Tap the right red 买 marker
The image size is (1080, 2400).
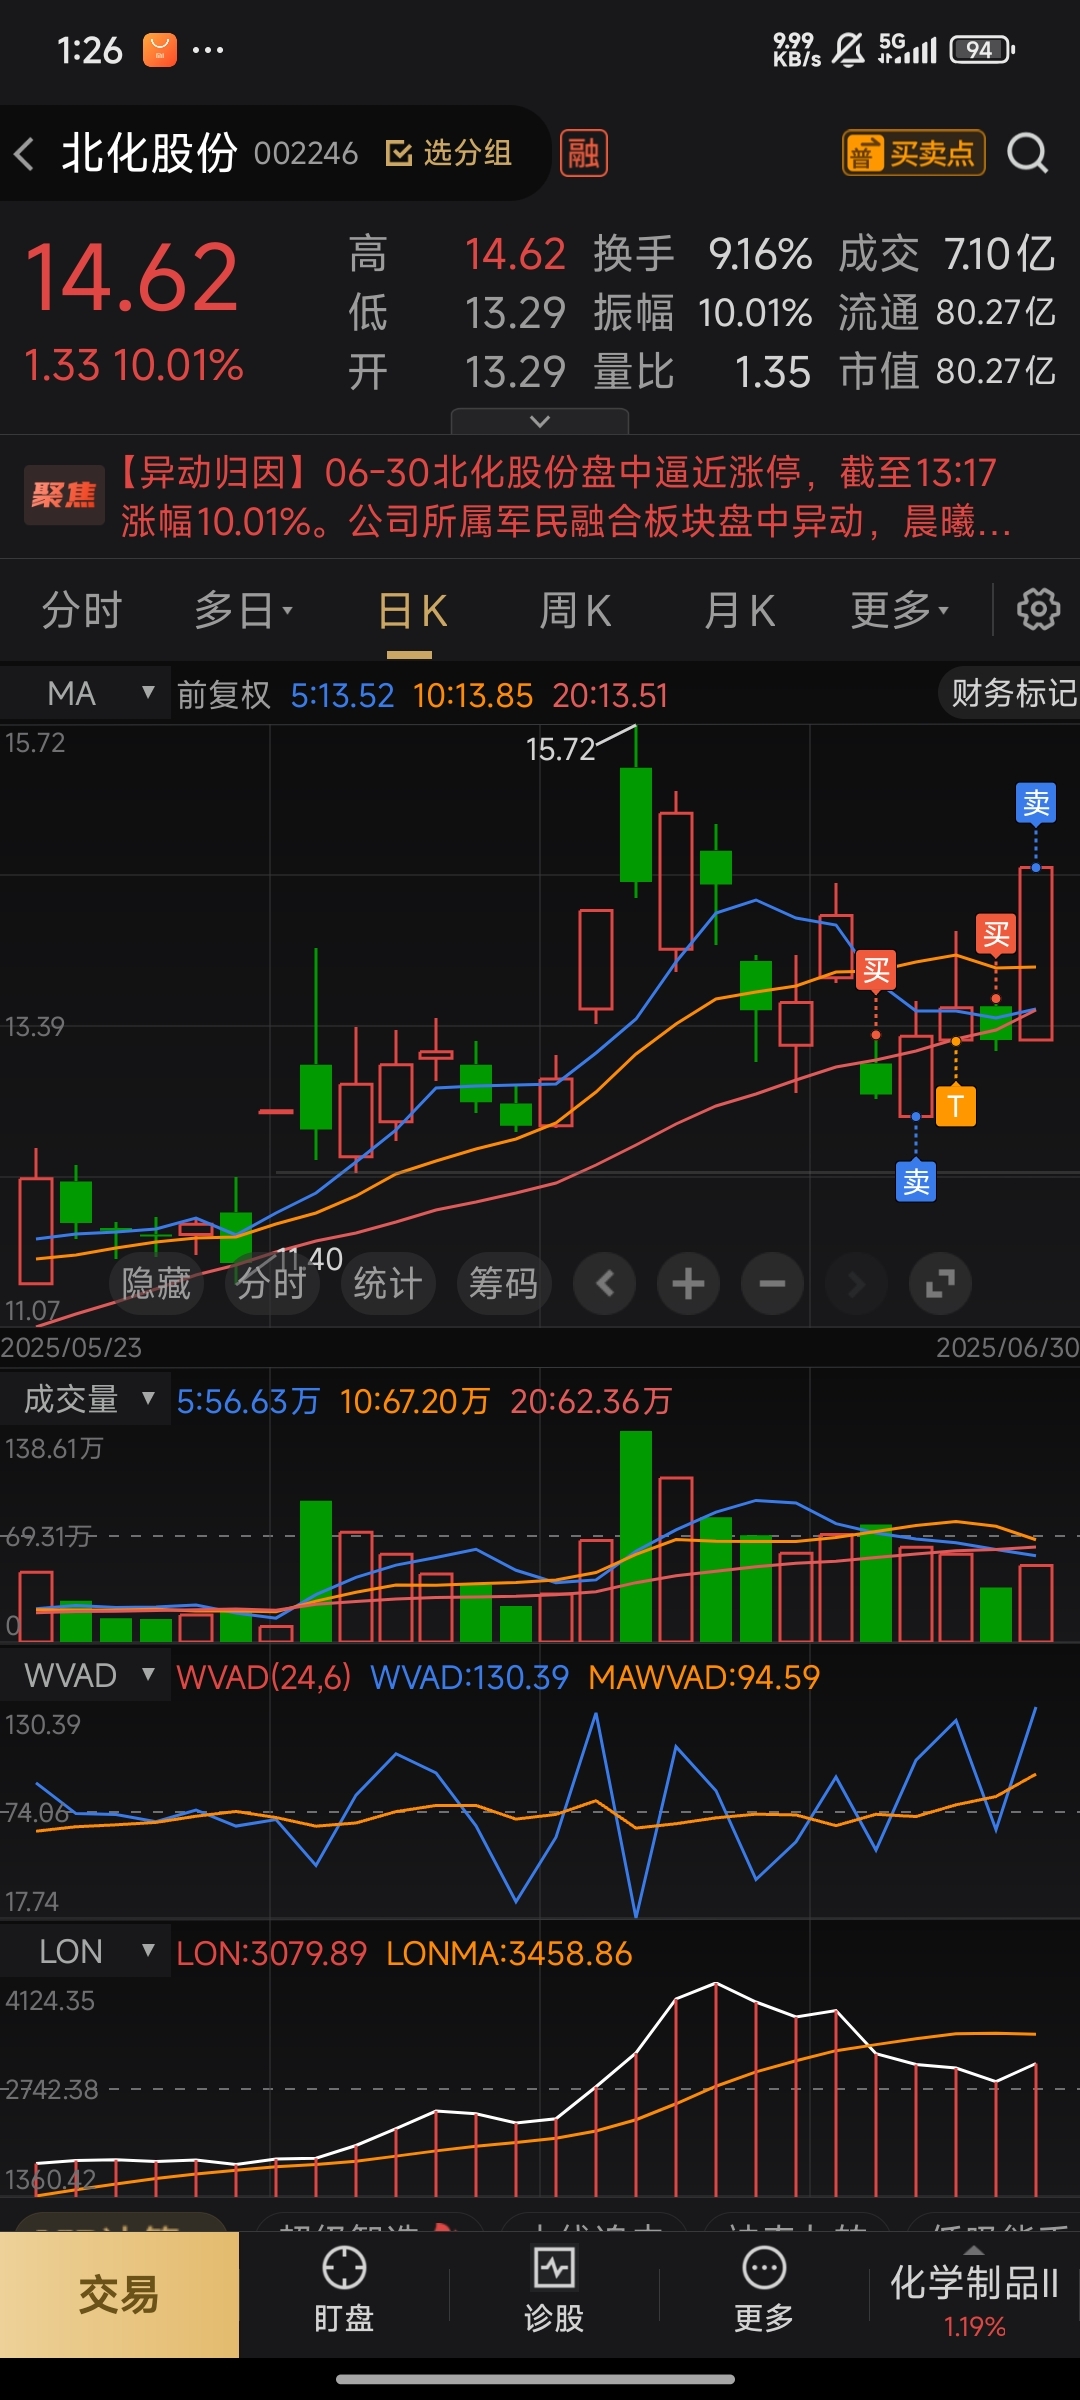996,934
